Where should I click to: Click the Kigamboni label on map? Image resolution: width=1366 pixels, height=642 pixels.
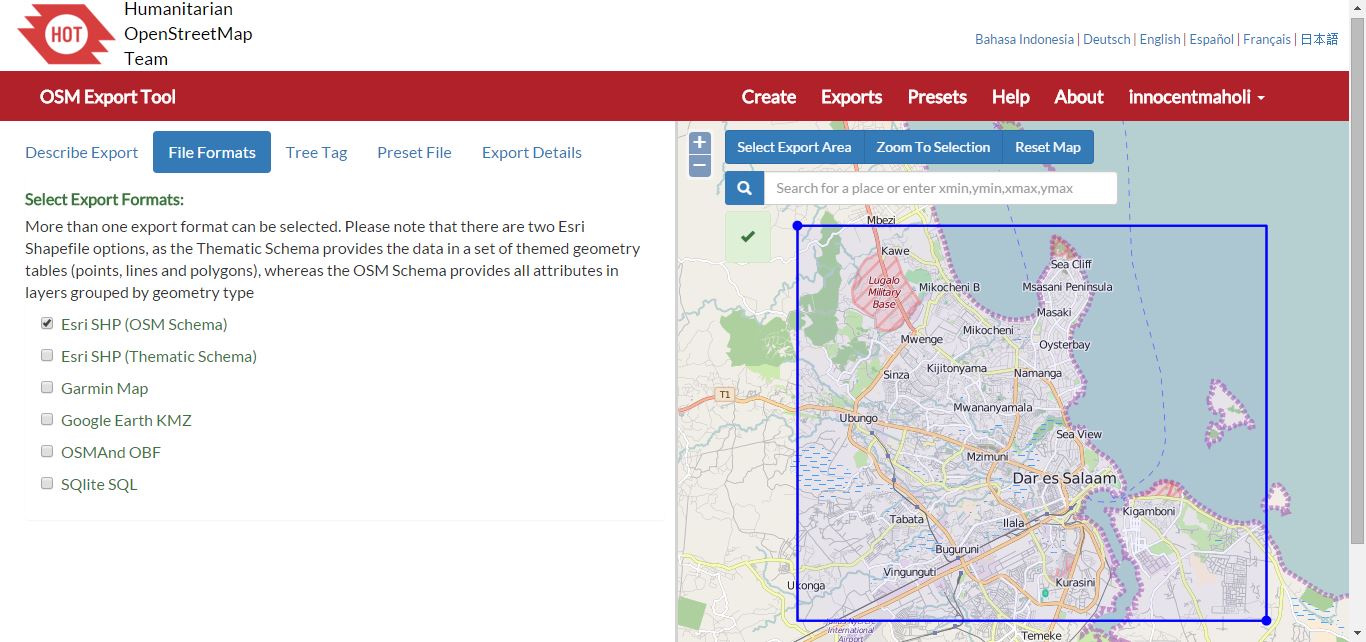(1149, 511)
